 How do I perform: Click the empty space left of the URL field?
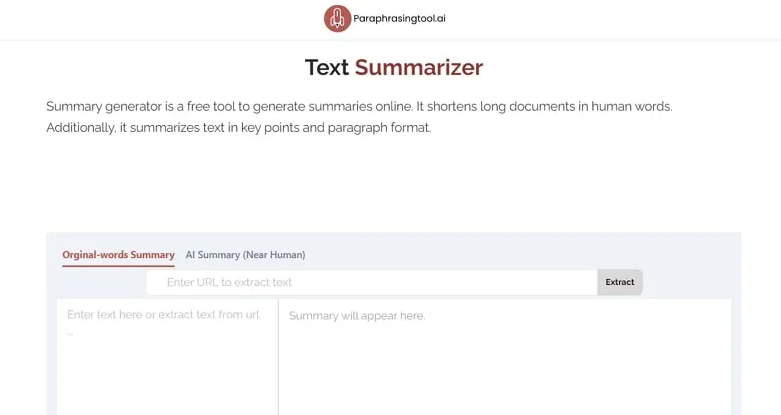tap(101, 283)
